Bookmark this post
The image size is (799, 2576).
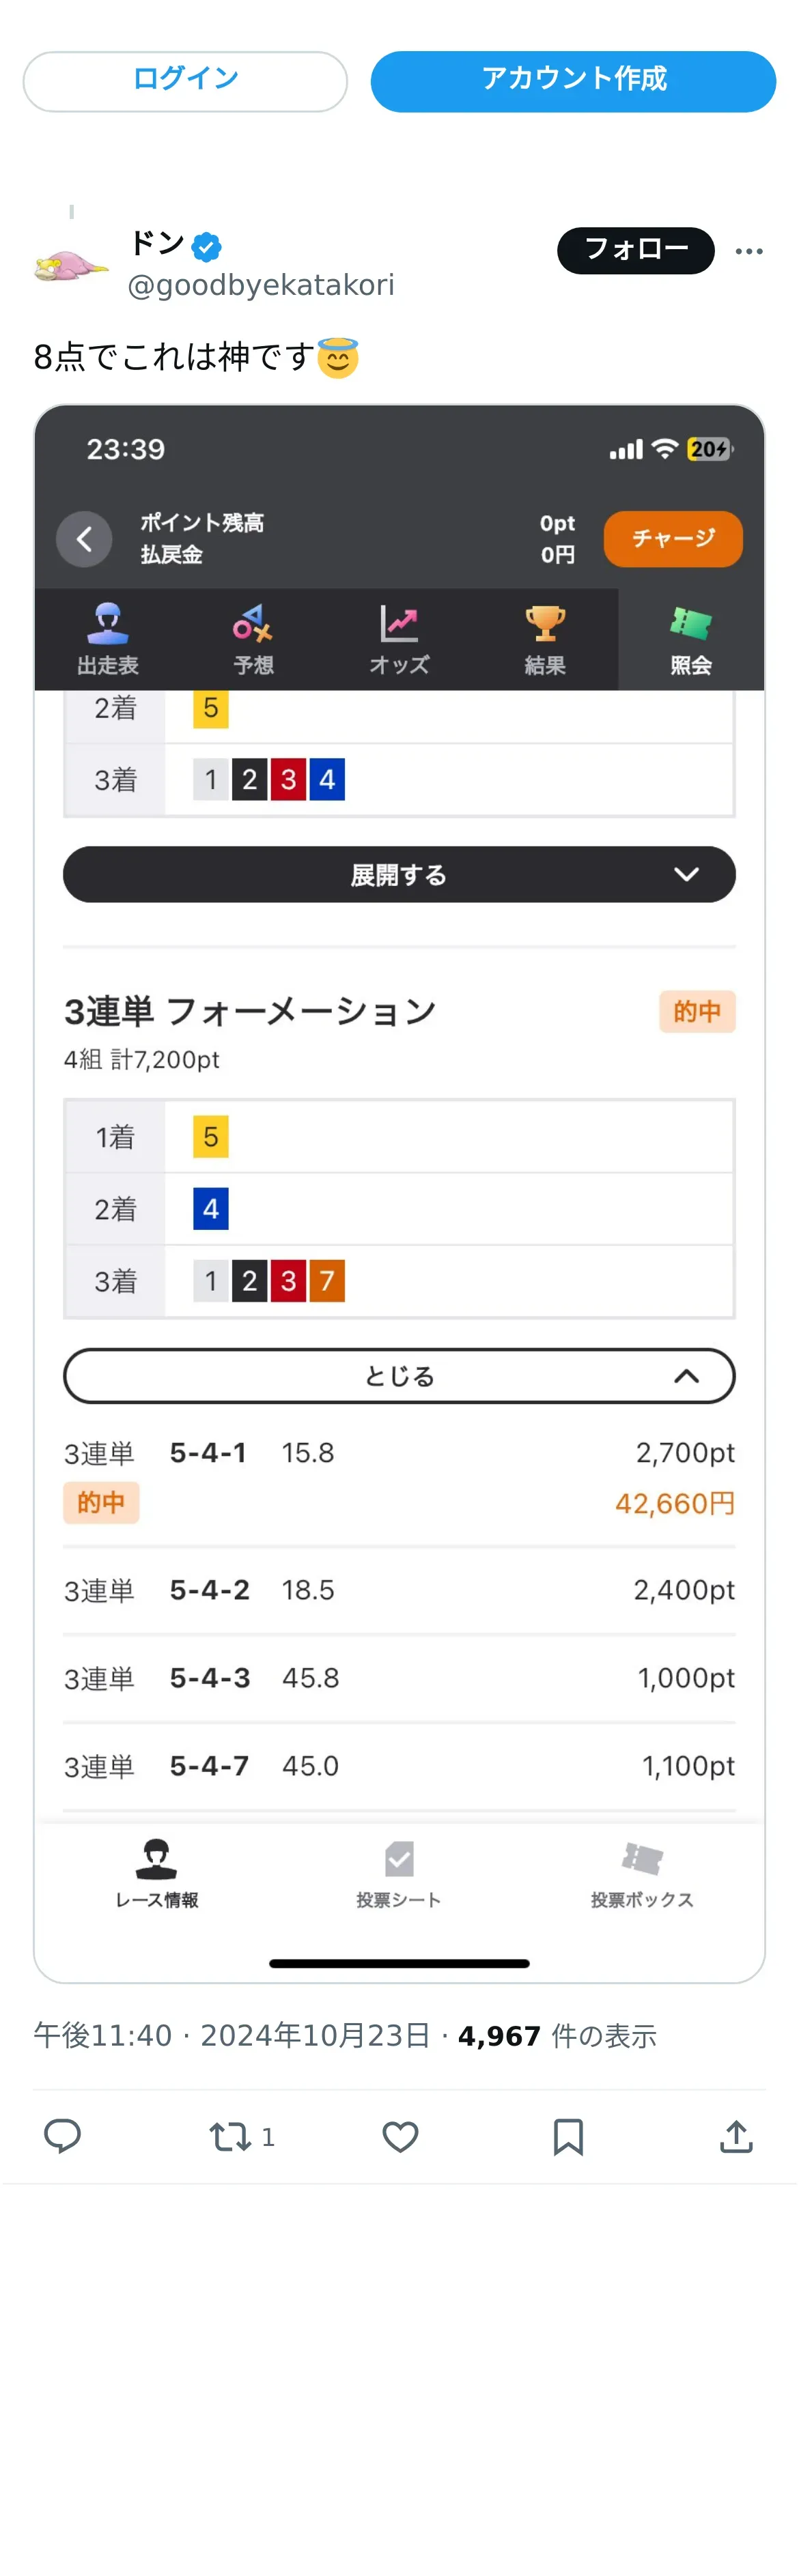click(568, 2136)
